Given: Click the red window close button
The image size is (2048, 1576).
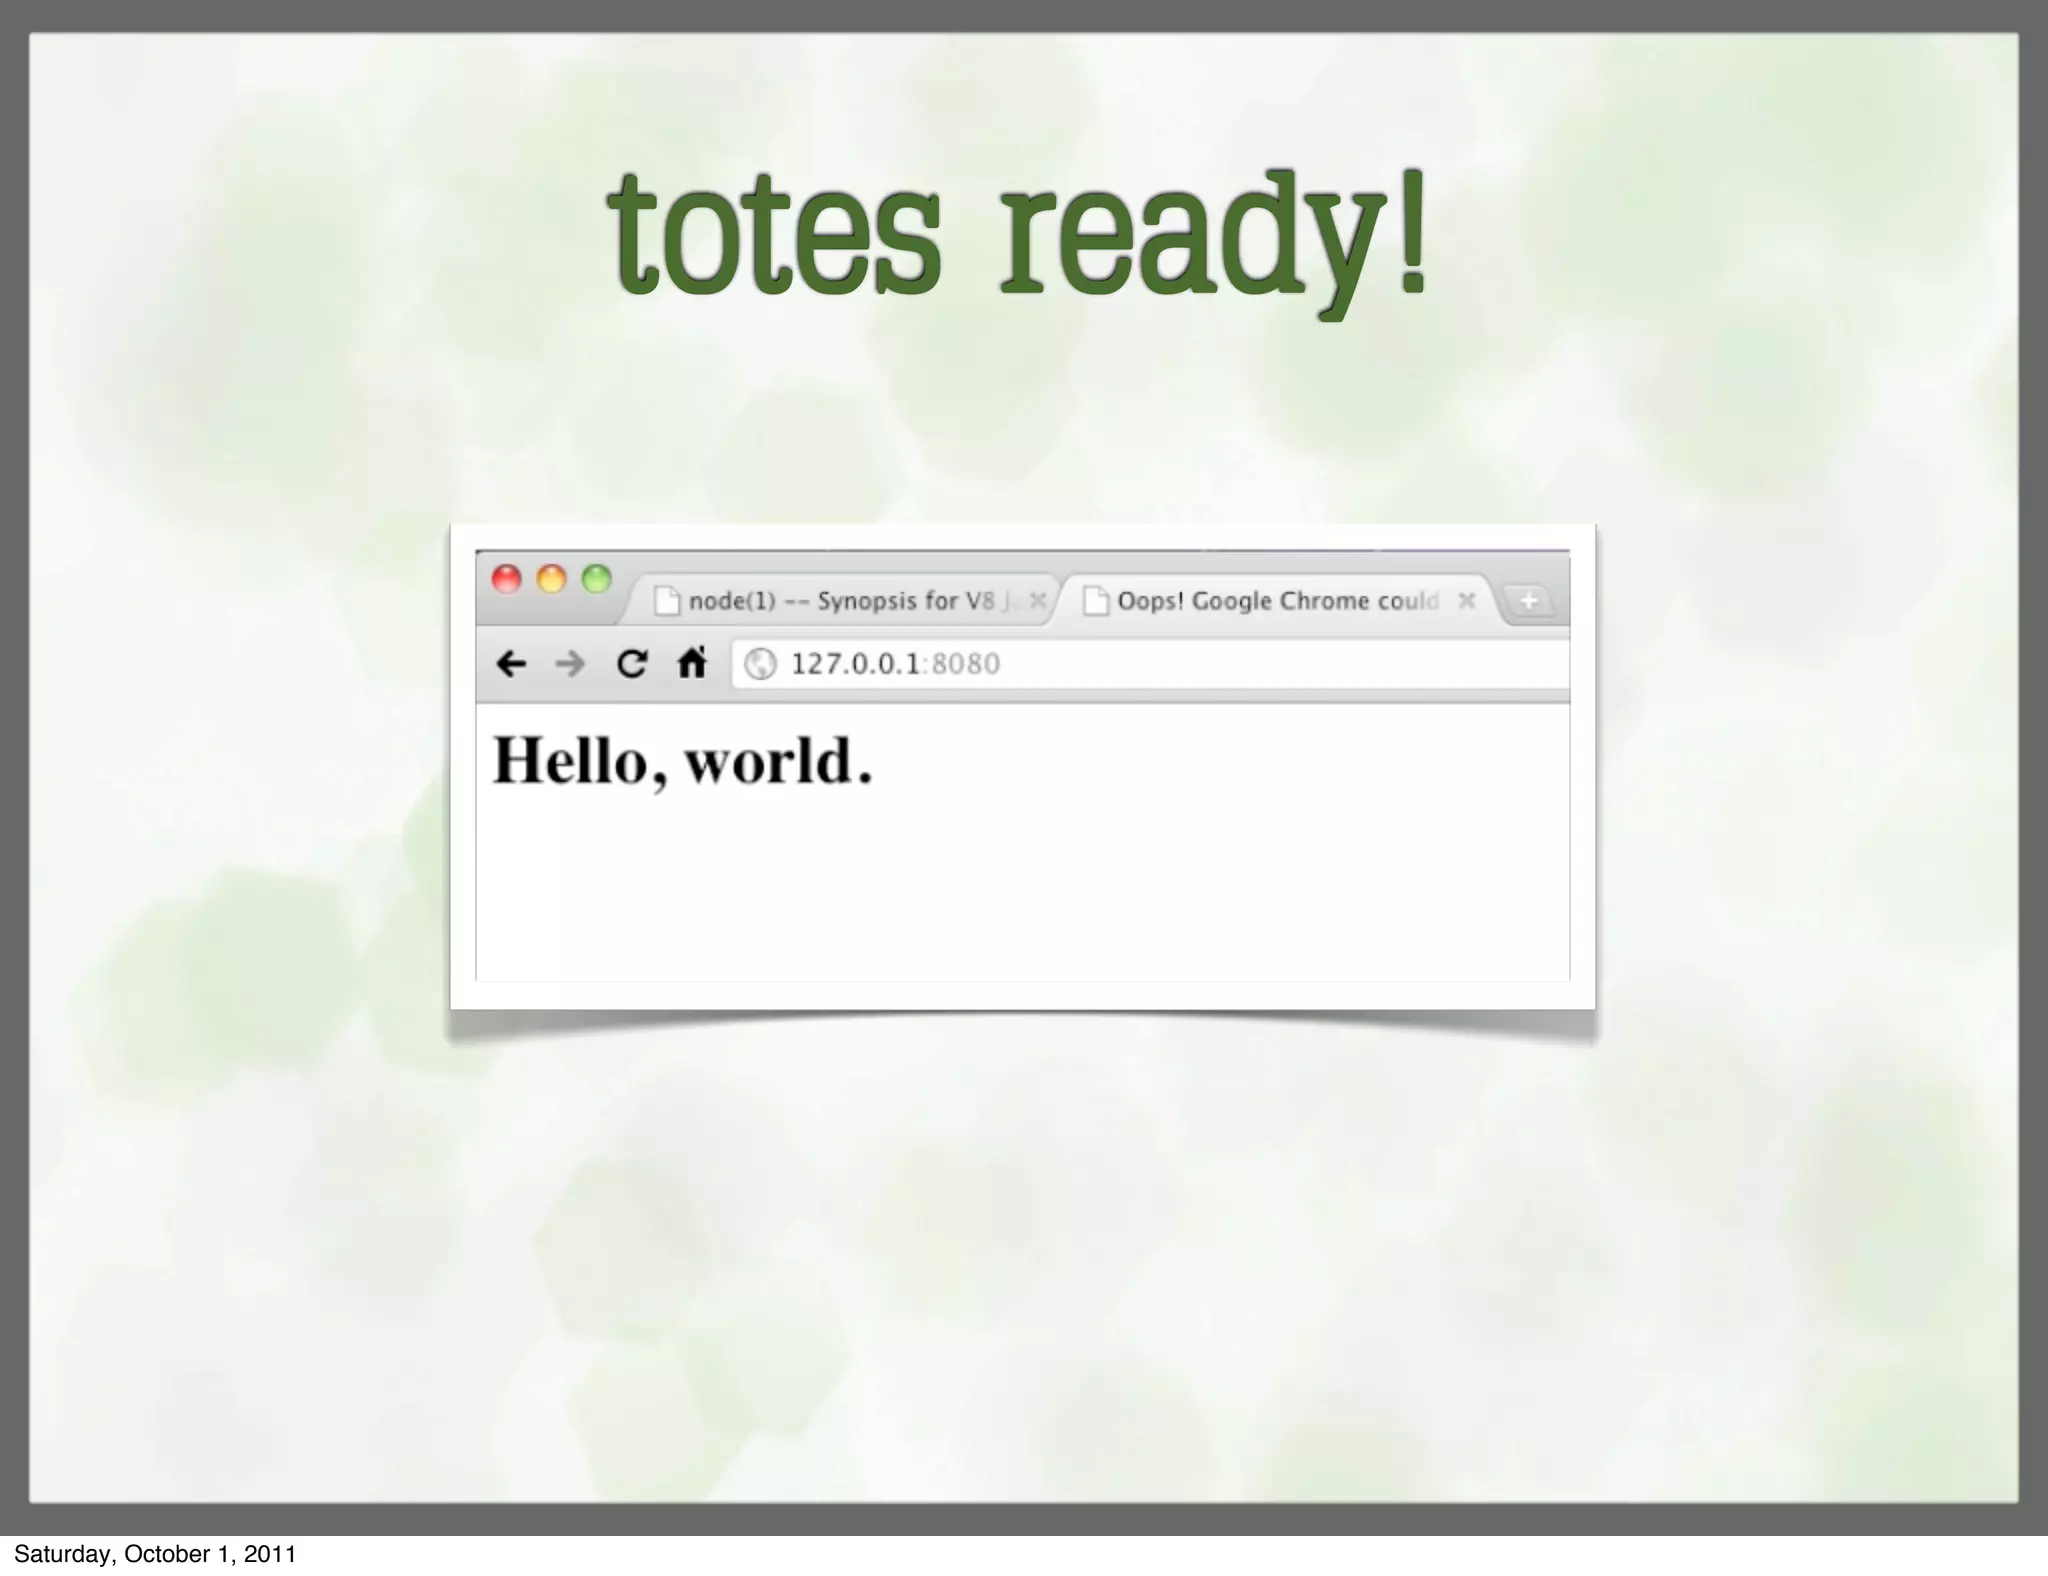Looking at the screenshot, I should [x=507, y=579].
